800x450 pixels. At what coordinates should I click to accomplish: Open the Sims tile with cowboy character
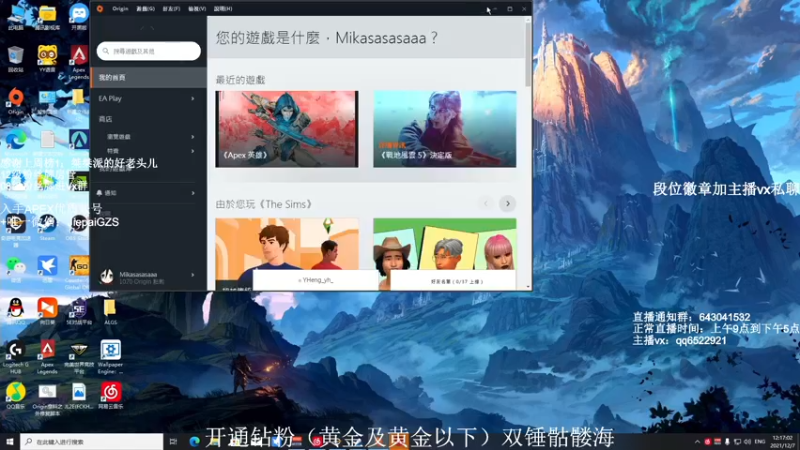445,244
